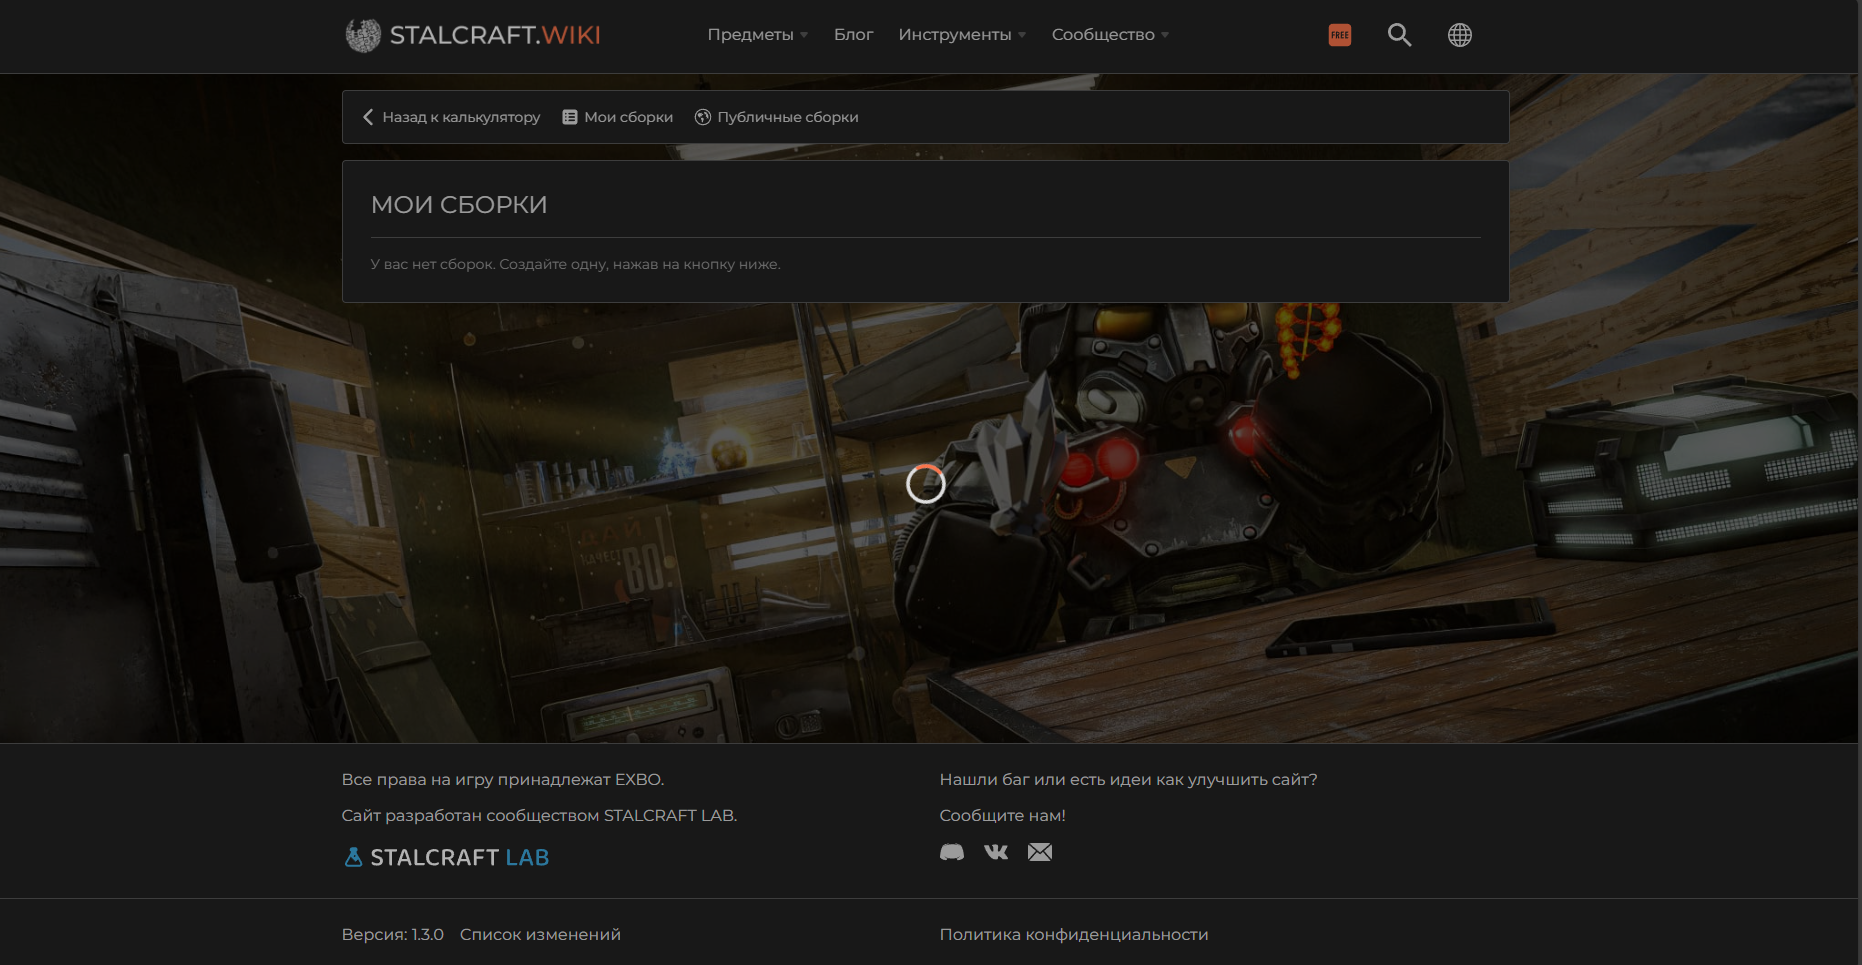Open the STALCRAFT.WIKI home logo
Image resolution: width=1862 pixels, height=965 pixels.
(x=472, y=35)
